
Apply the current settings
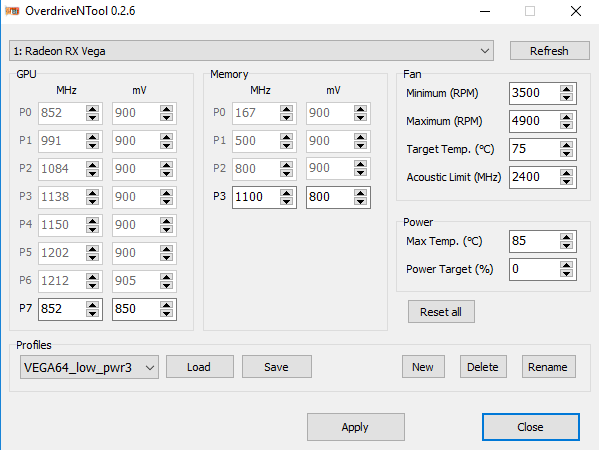(x=356, y=427)
